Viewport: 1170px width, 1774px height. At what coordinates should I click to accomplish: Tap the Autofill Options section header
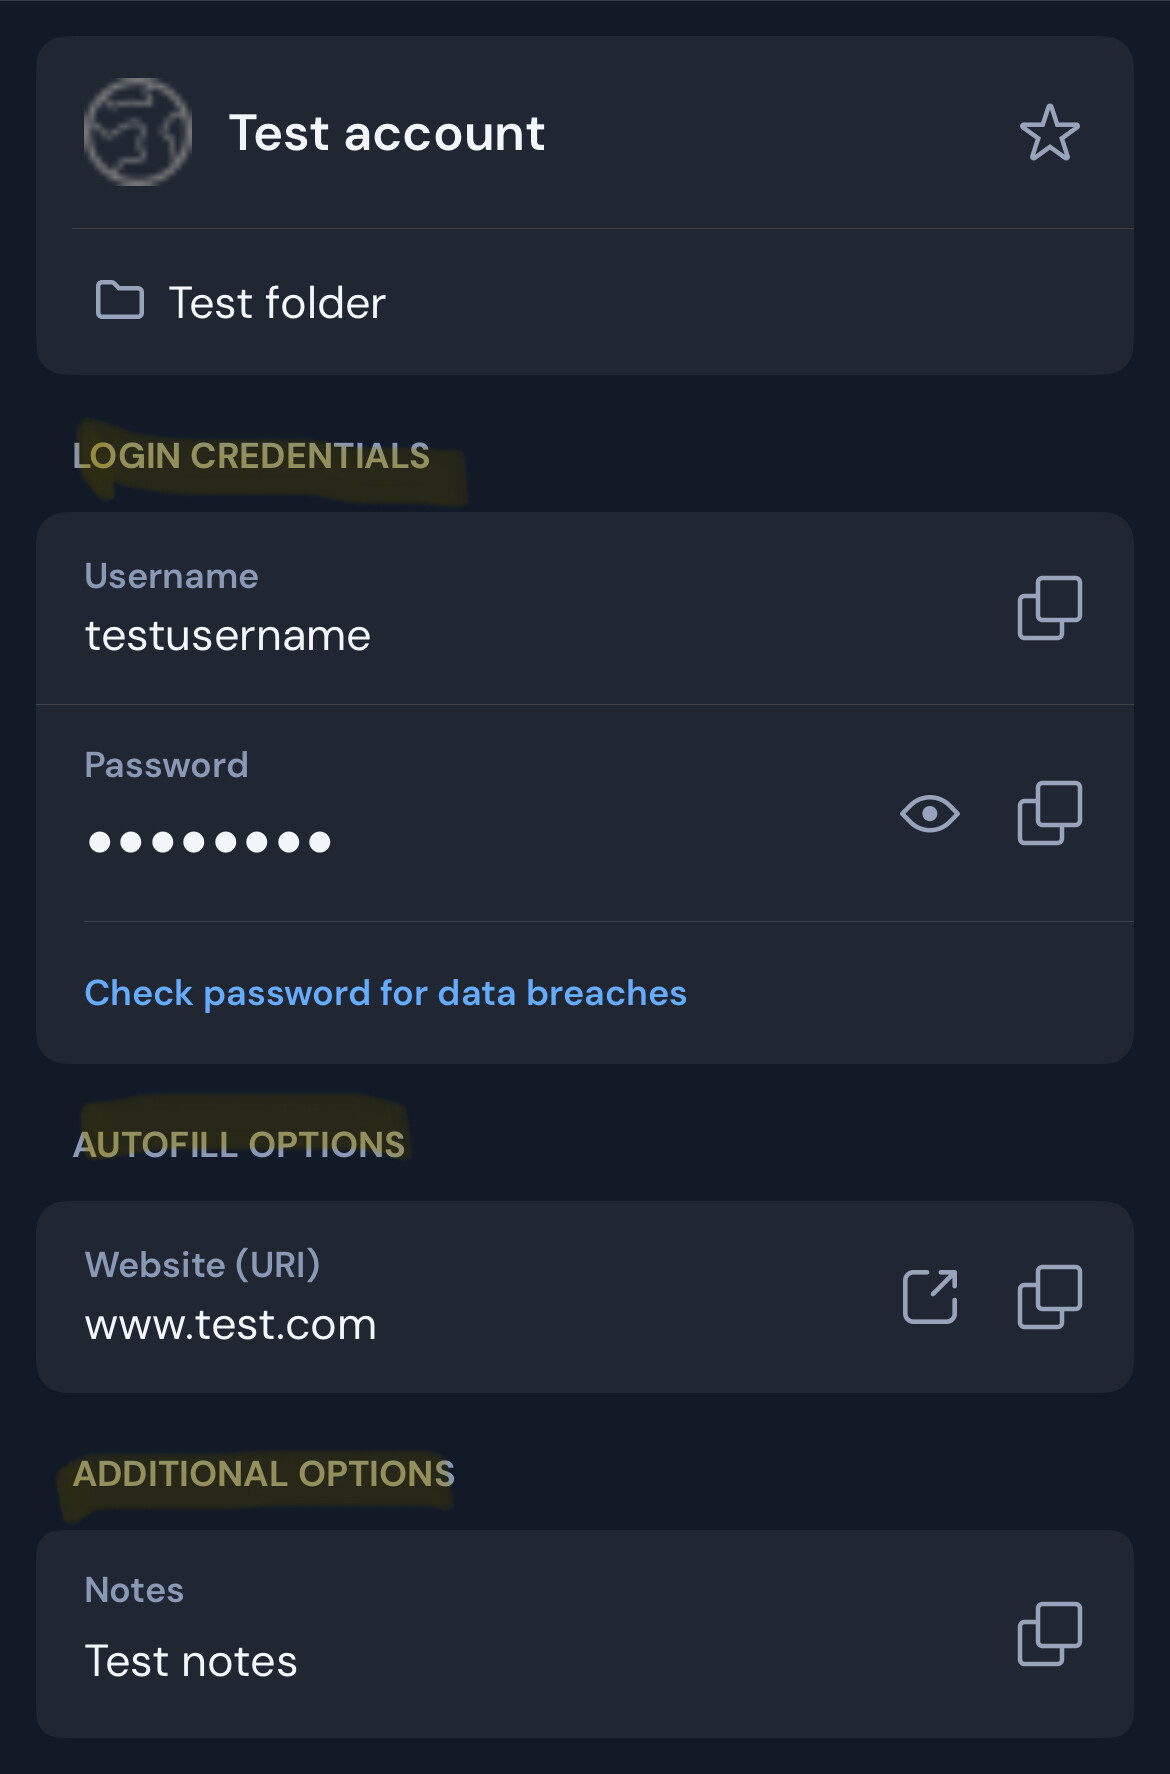click(x=239, y=1144)
